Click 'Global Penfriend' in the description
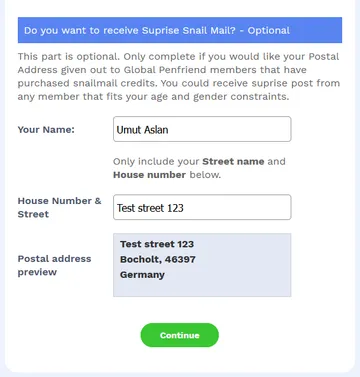 tap(166, 70)
